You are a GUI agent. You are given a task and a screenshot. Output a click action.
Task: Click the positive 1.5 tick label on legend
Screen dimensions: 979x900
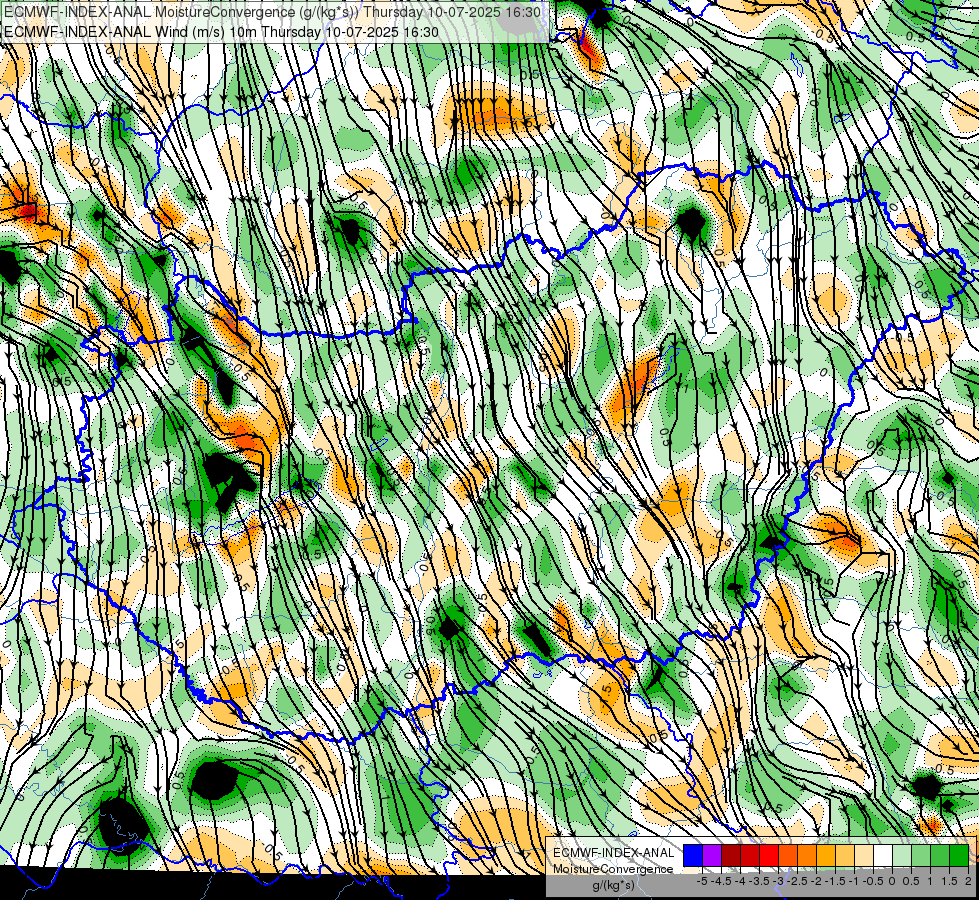[950, 881]
